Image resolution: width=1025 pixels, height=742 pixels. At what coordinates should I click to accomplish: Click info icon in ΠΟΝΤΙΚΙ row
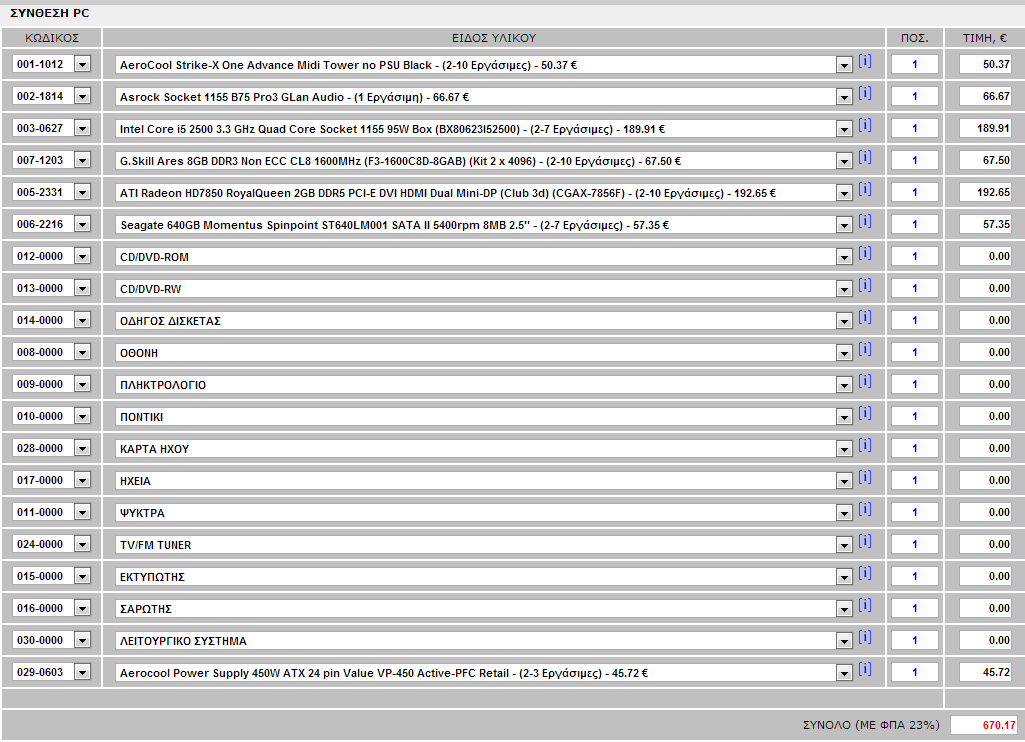(864, 413)
